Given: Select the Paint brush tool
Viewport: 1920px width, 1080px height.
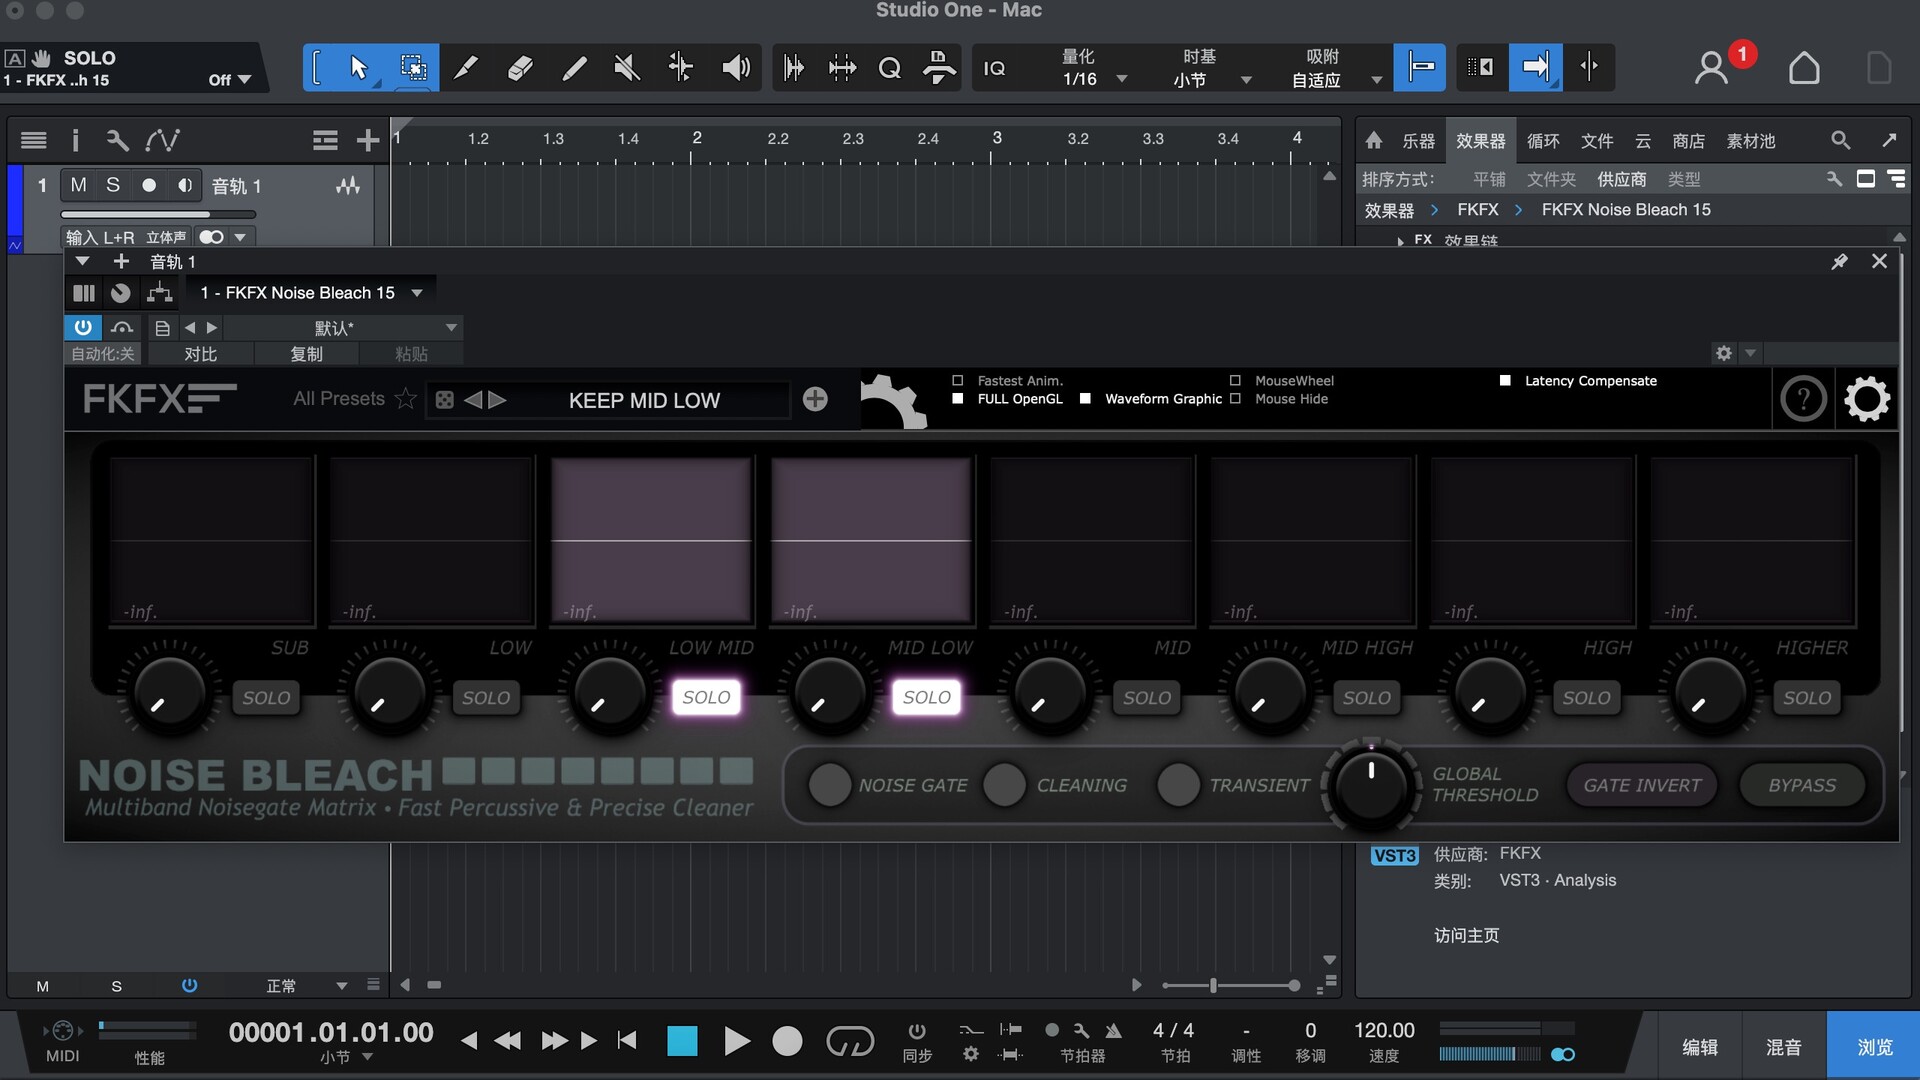Looking at the screenshot, I should 573,68.
